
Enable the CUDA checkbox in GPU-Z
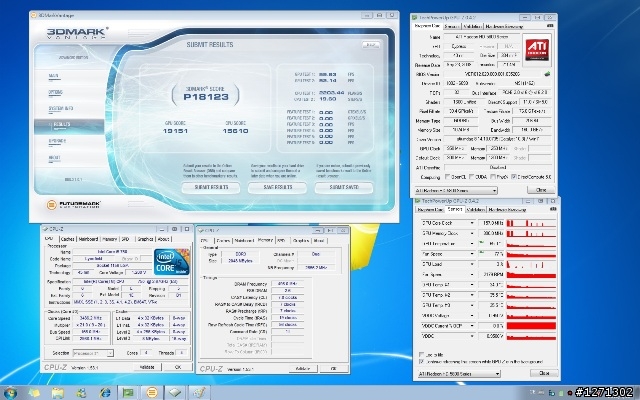point(472,177)
